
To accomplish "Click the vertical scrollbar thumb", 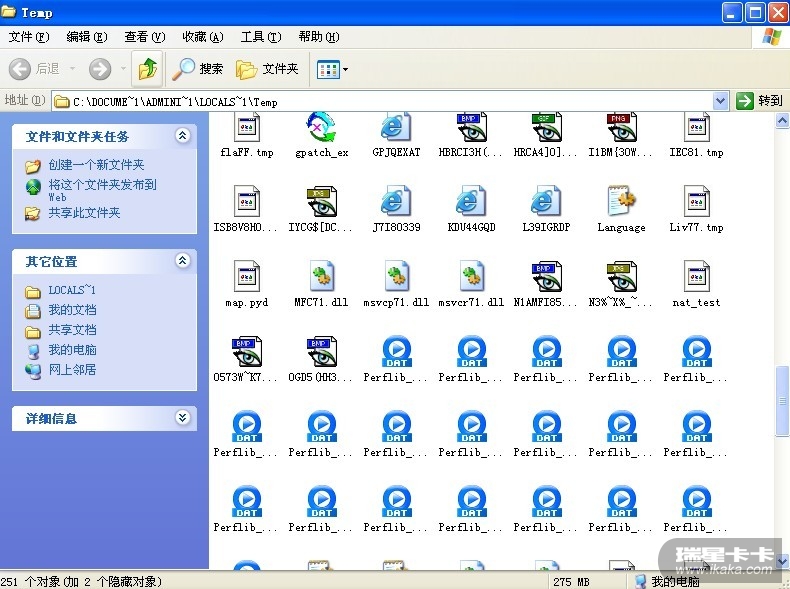I will 782,401.
